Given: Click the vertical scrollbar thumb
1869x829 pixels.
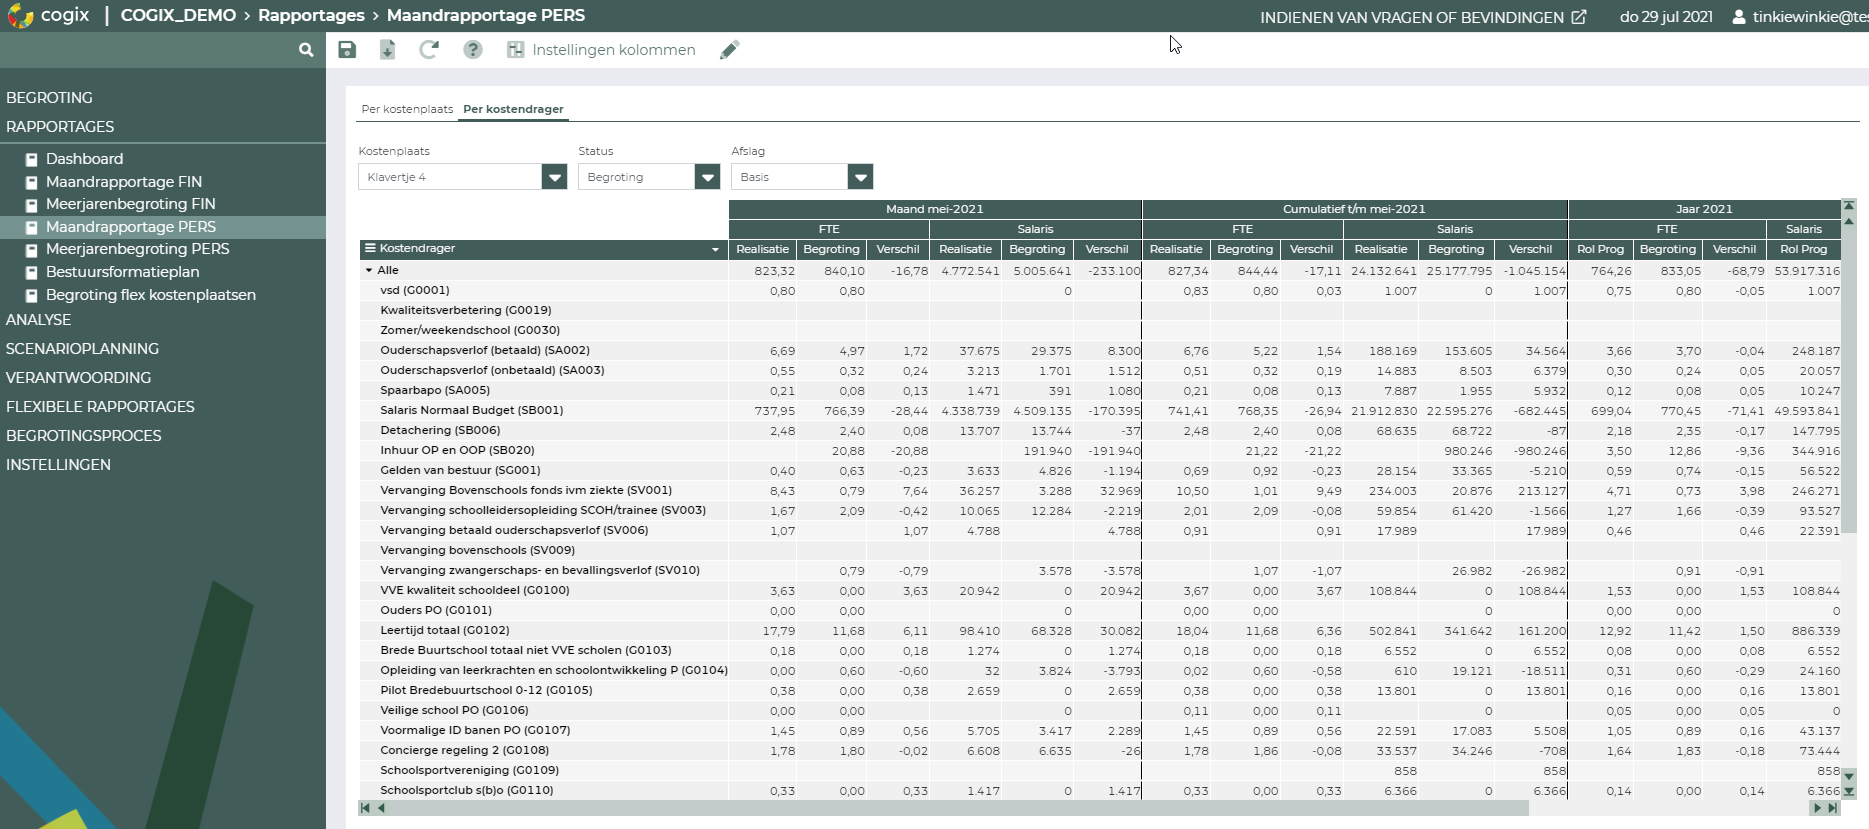Looking at the screenshot, I should pyautogui.click(x=1849, y=380).
